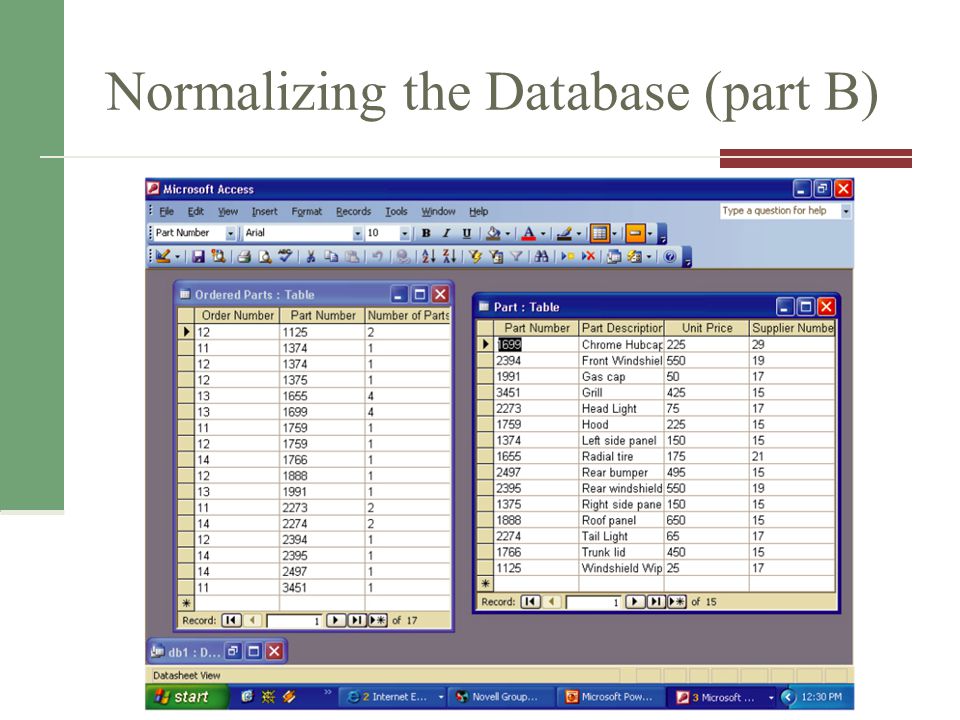Toggle Italic formatting
Screen dimensions: 960x720
pos(446,233)
